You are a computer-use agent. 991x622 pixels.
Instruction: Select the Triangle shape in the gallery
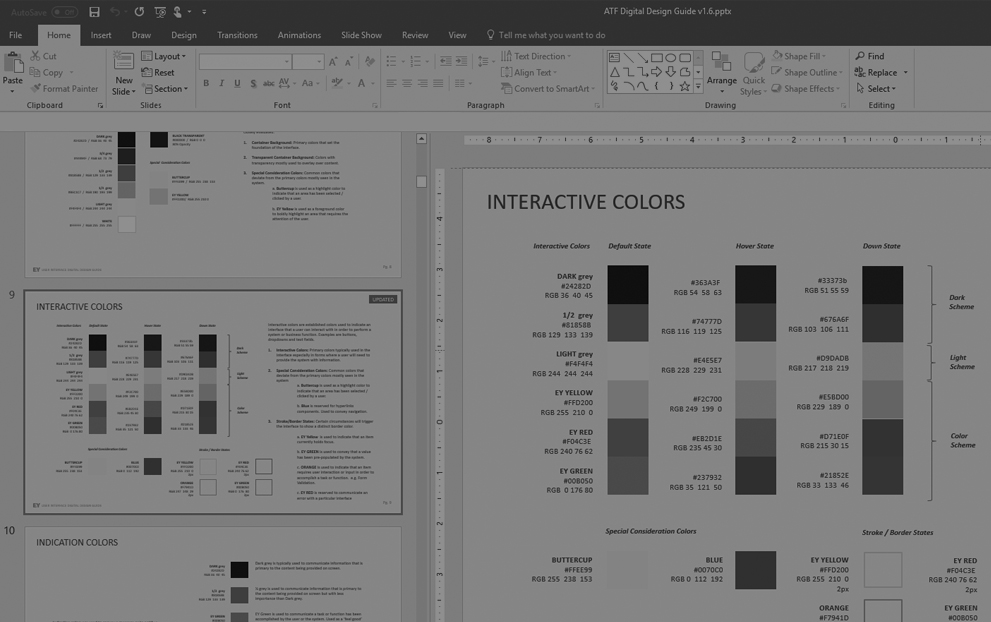coord(614,71)
